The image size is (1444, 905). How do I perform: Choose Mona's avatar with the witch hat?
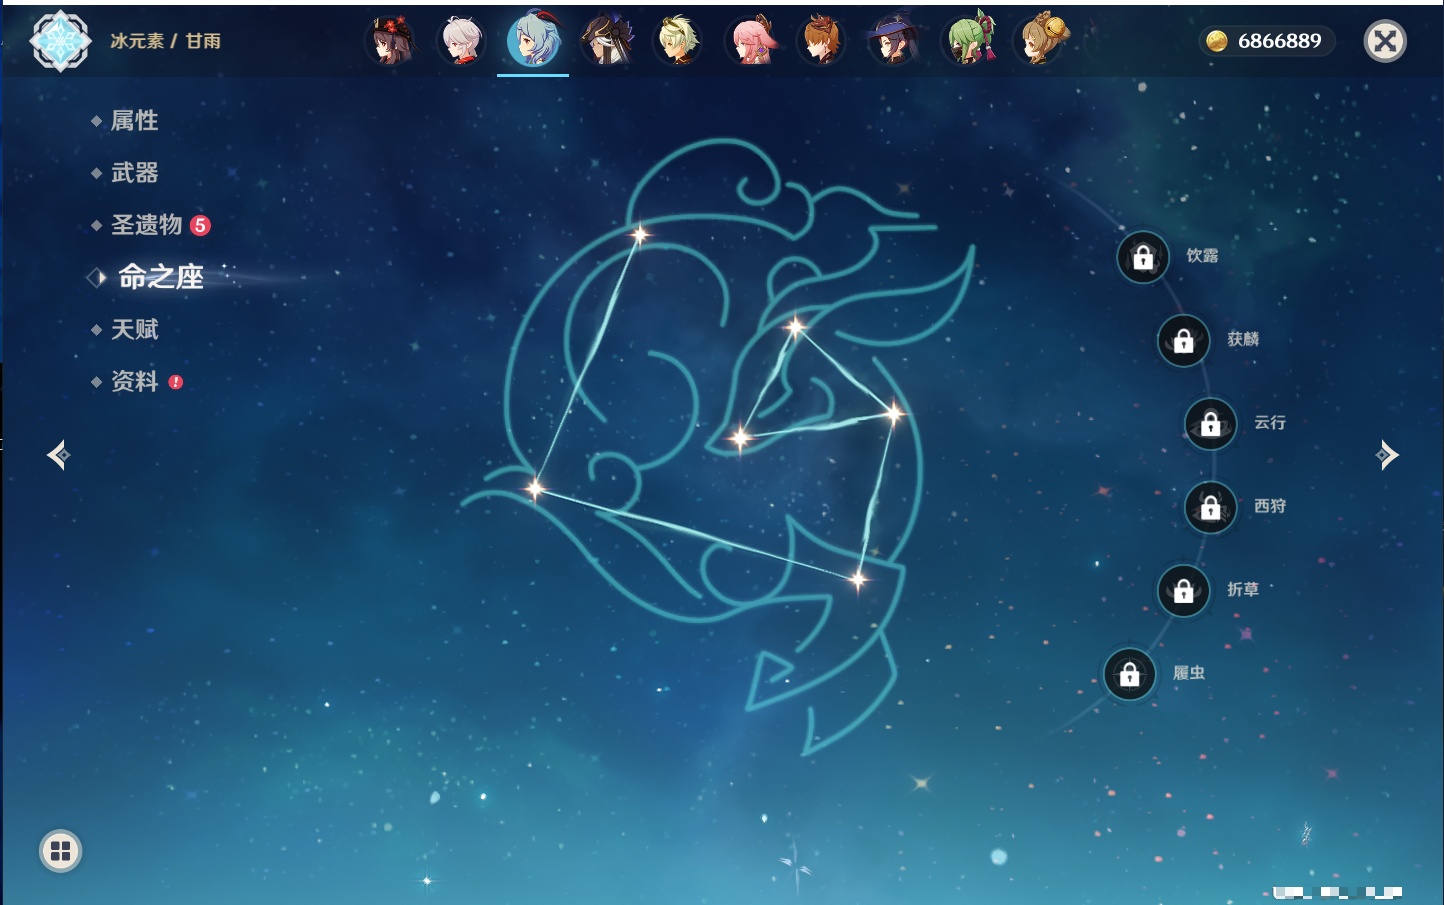tap(894, 40)
